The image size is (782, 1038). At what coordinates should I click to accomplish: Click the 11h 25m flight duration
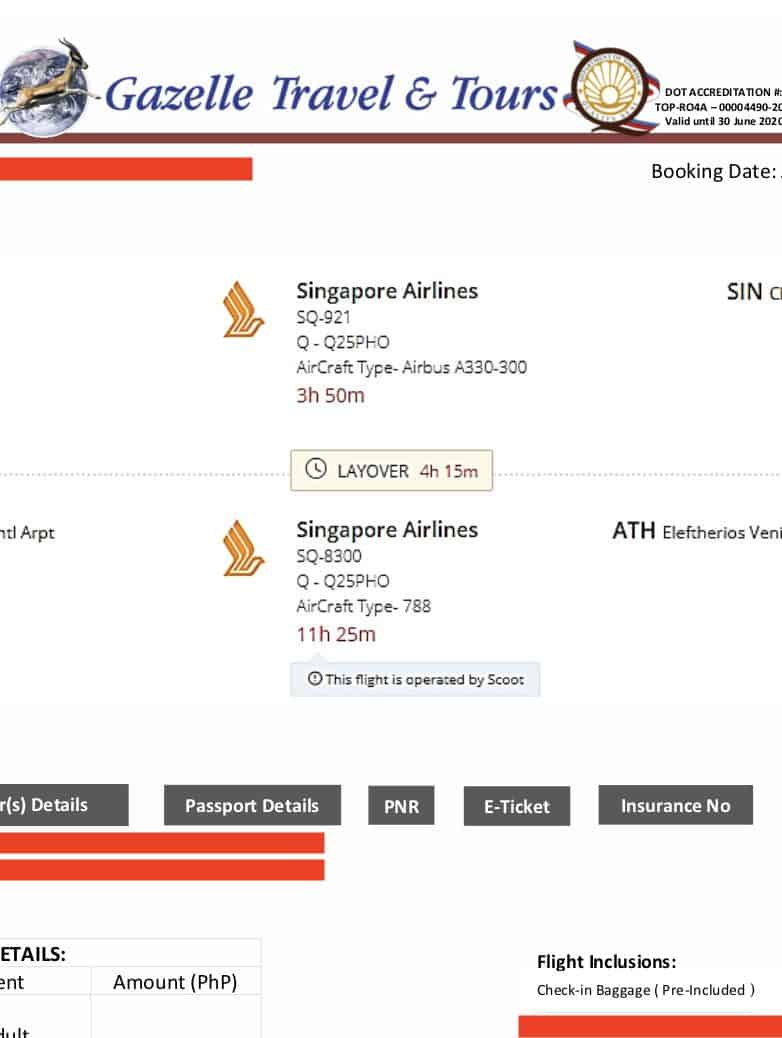(336, 634)
